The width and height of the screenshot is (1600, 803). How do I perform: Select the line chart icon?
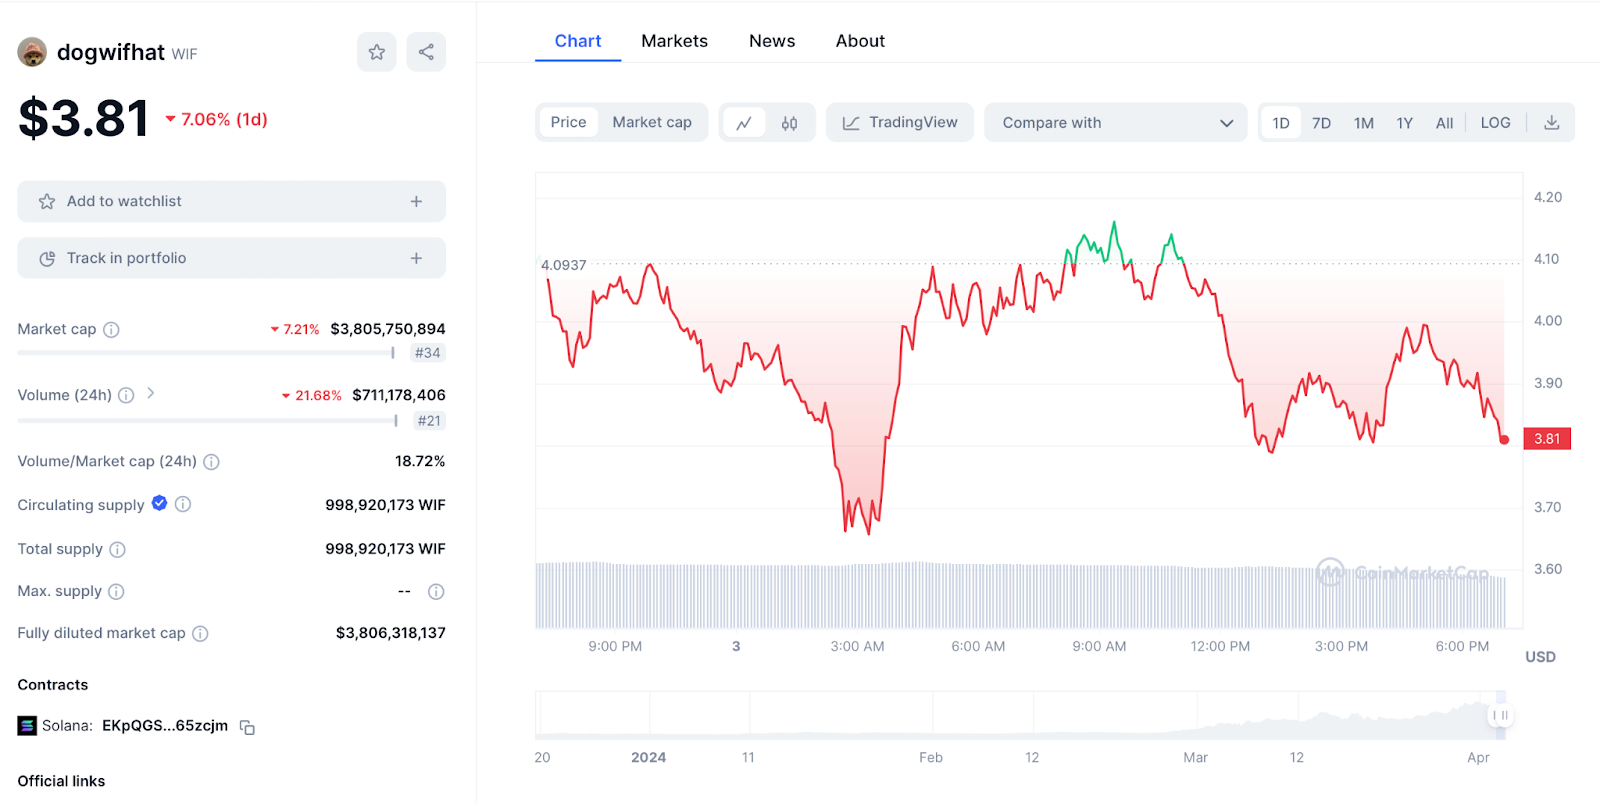point(744,123)
